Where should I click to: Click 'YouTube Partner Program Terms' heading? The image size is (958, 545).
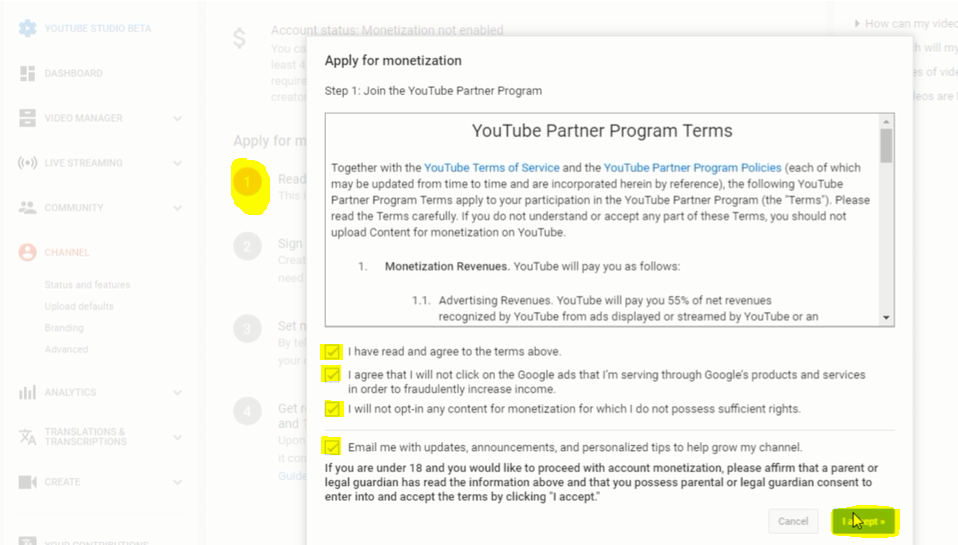[602, 131]
